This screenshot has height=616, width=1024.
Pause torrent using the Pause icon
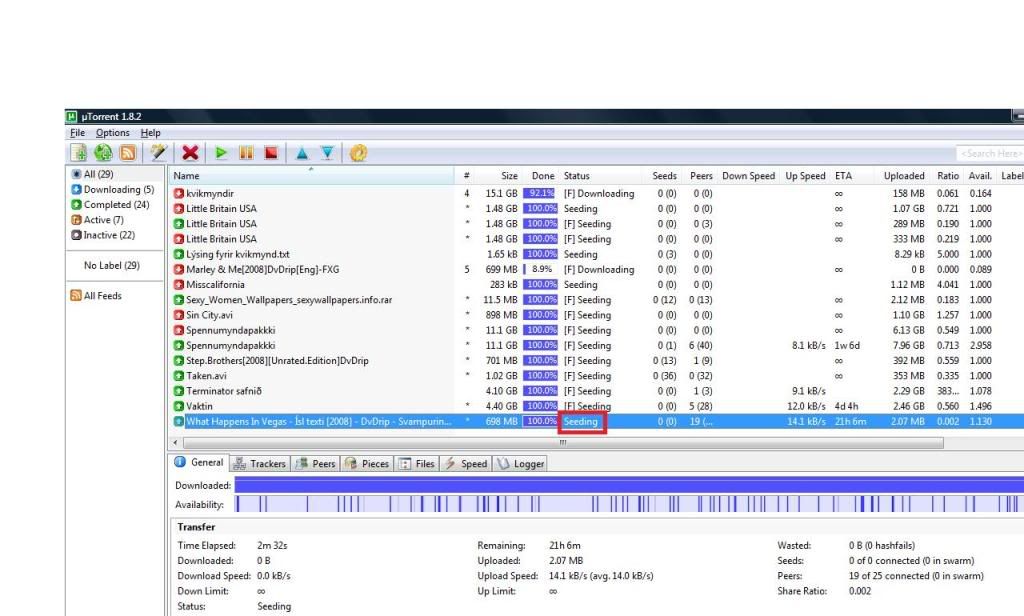[x=246, y=153]
